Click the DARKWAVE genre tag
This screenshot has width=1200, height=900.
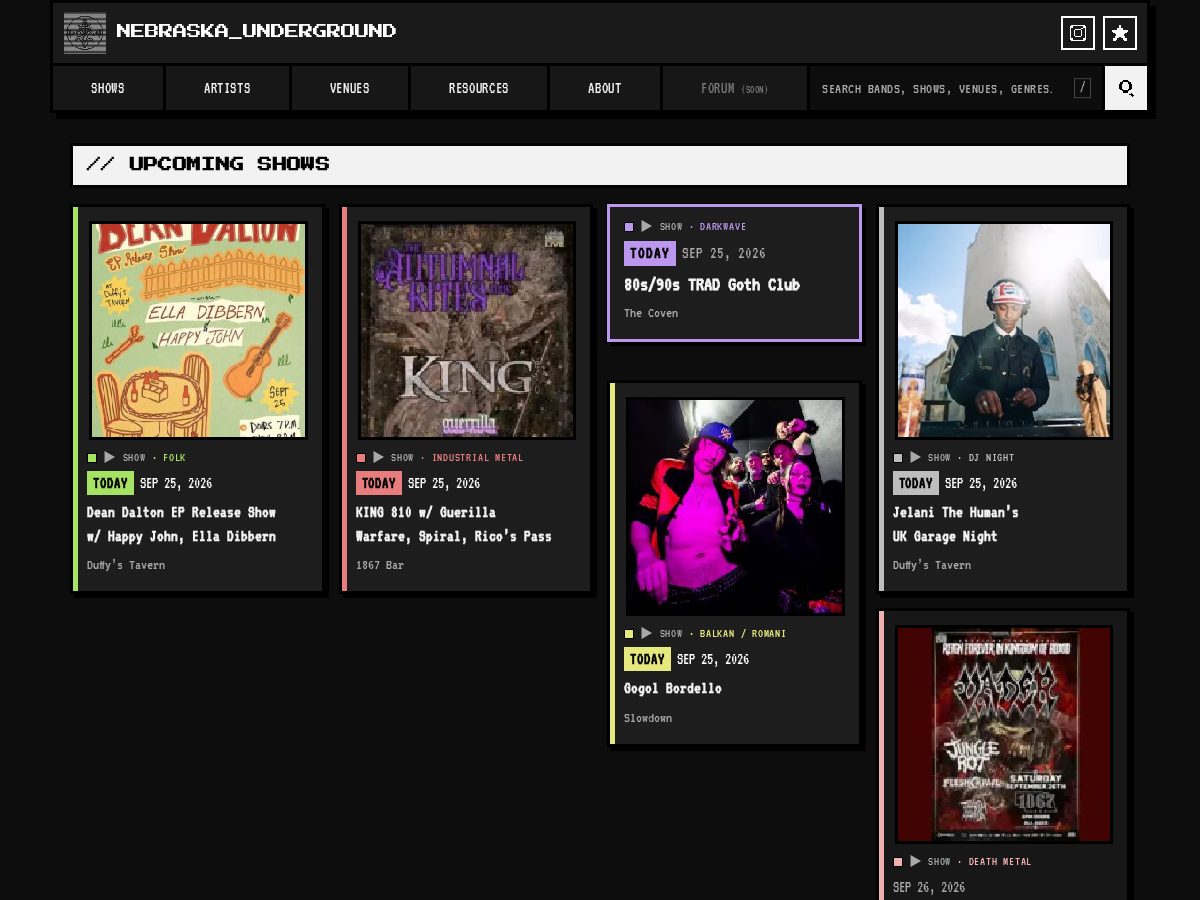click(x=723, y=227)
